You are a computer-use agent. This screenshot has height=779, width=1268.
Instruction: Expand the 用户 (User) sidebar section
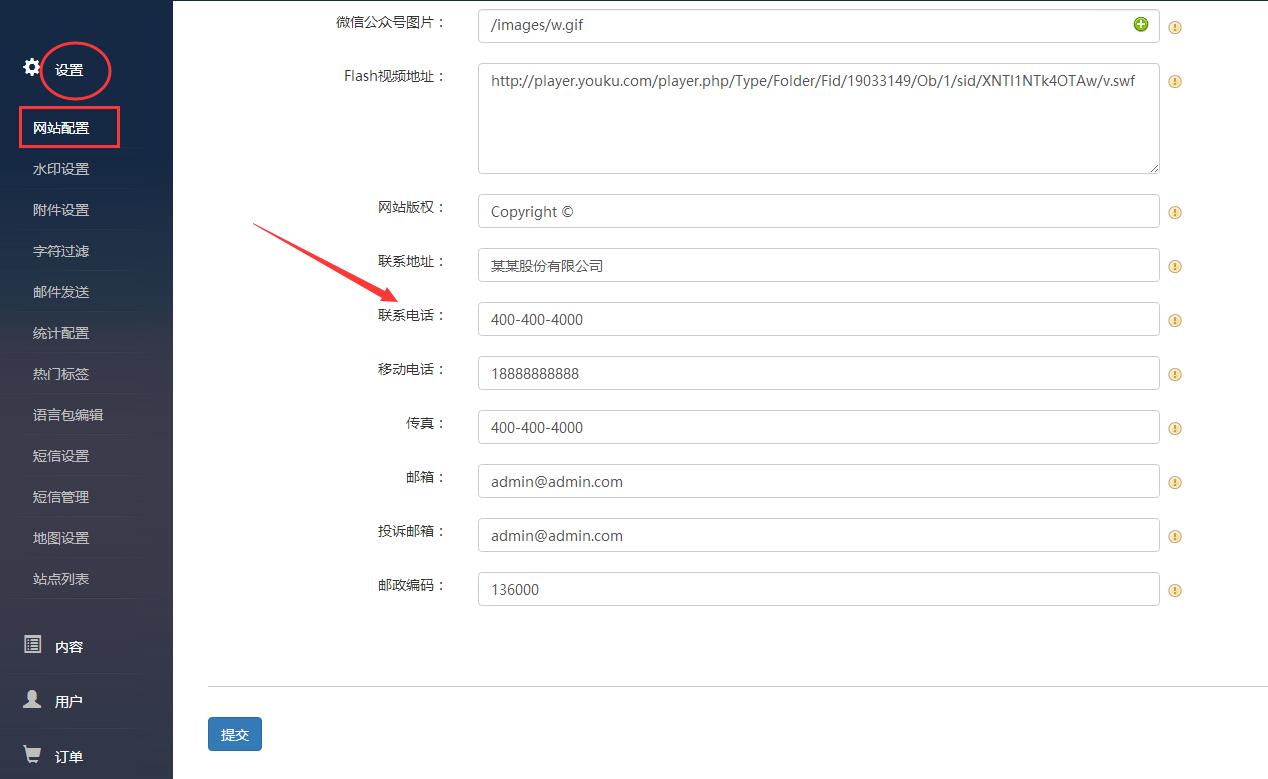coord(69,702)
